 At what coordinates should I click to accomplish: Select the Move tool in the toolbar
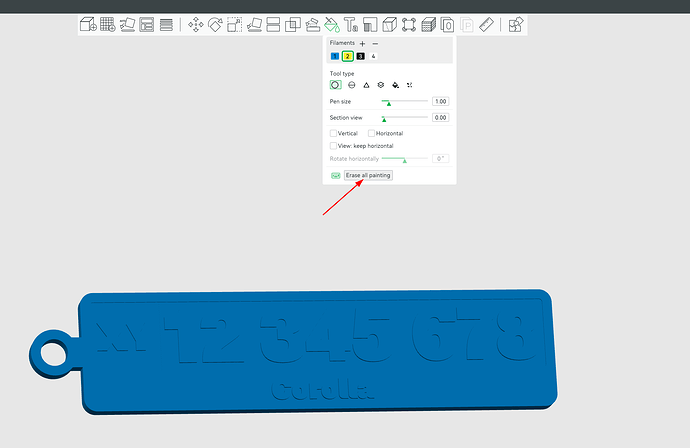(195, 25)
